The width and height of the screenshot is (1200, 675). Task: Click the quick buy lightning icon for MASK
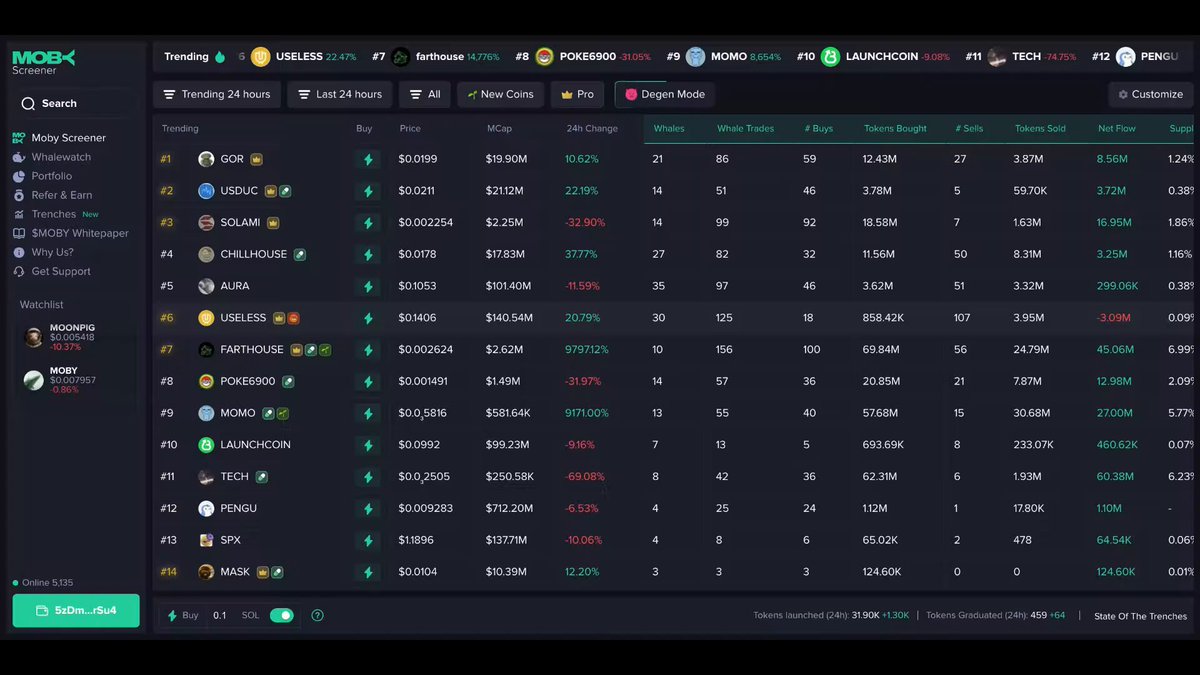click(x=368, y=572)
